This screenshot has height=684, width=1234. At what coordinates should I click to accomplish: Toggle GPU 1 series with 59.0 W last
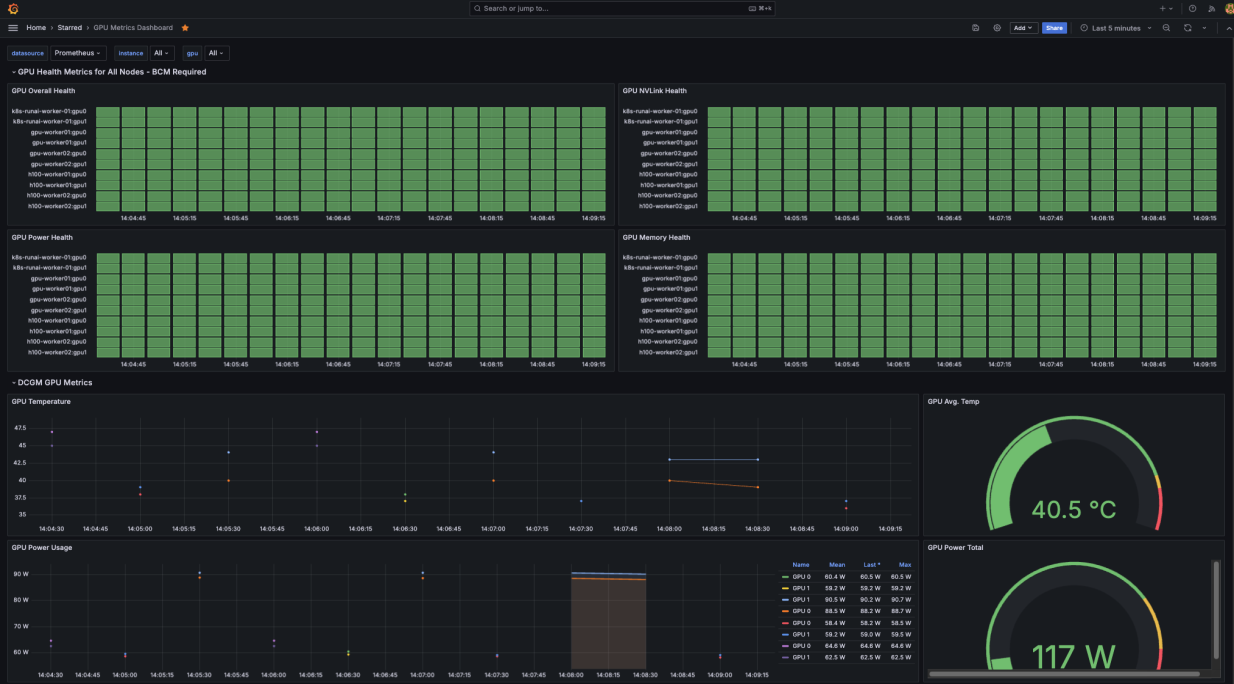pyautogui.click(x=802, y=634)
